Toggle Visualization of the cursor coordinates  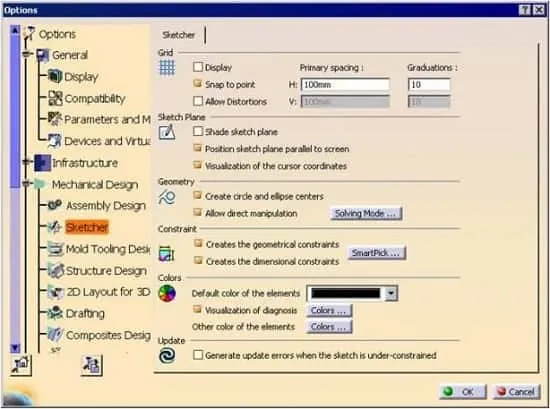pos(198,165)
